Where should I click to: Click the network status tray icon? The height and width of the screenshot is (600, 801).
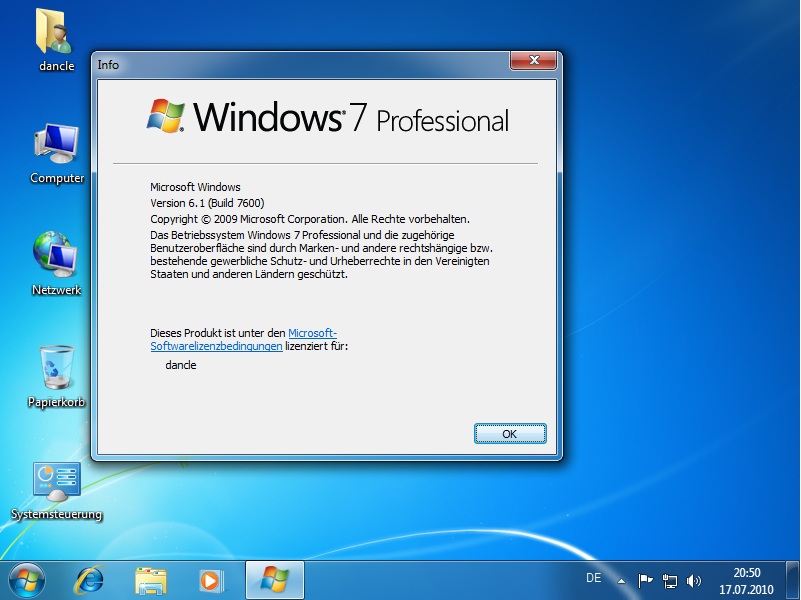(x=670, y=580)
